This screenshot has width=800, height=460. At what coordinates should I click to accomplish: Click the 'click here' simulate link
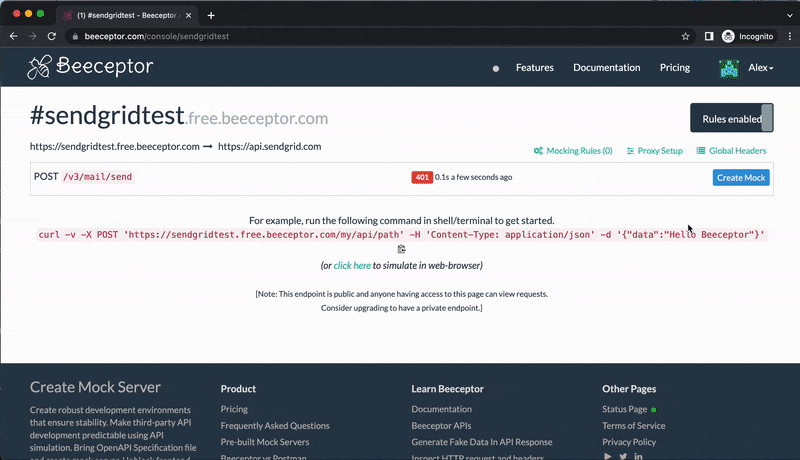(352, 265)
